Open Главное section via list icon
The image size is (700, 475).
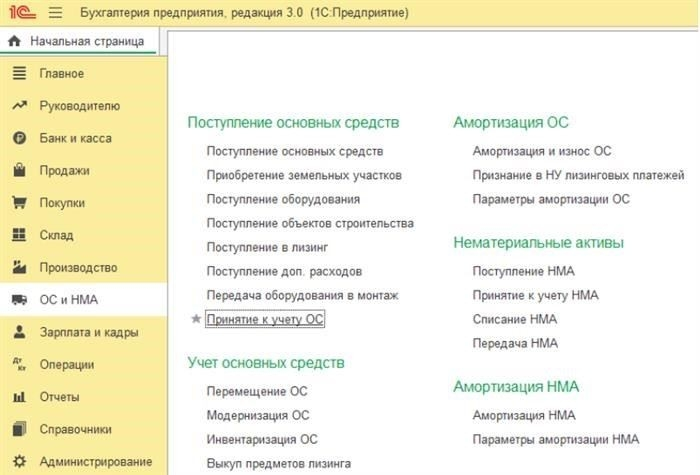pos(18,74)
